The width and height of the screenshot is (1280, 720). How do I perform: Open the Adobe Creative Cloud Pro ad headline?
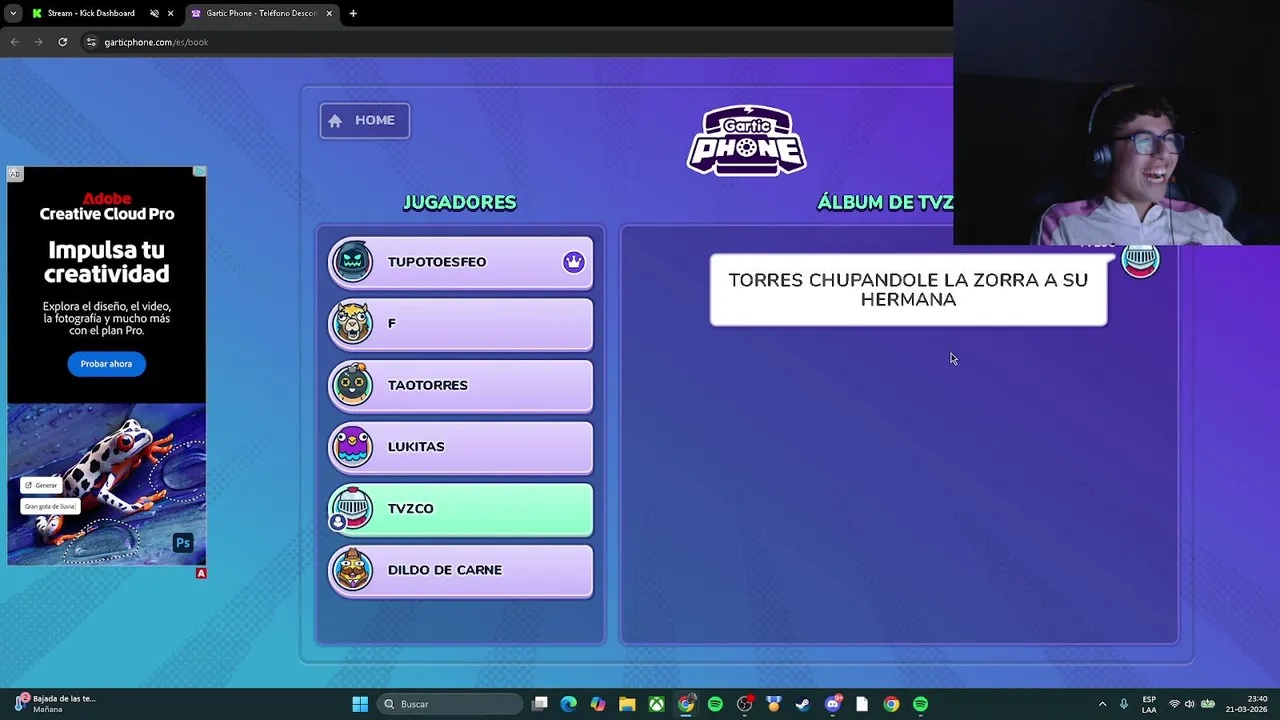[x=107, y=207]
